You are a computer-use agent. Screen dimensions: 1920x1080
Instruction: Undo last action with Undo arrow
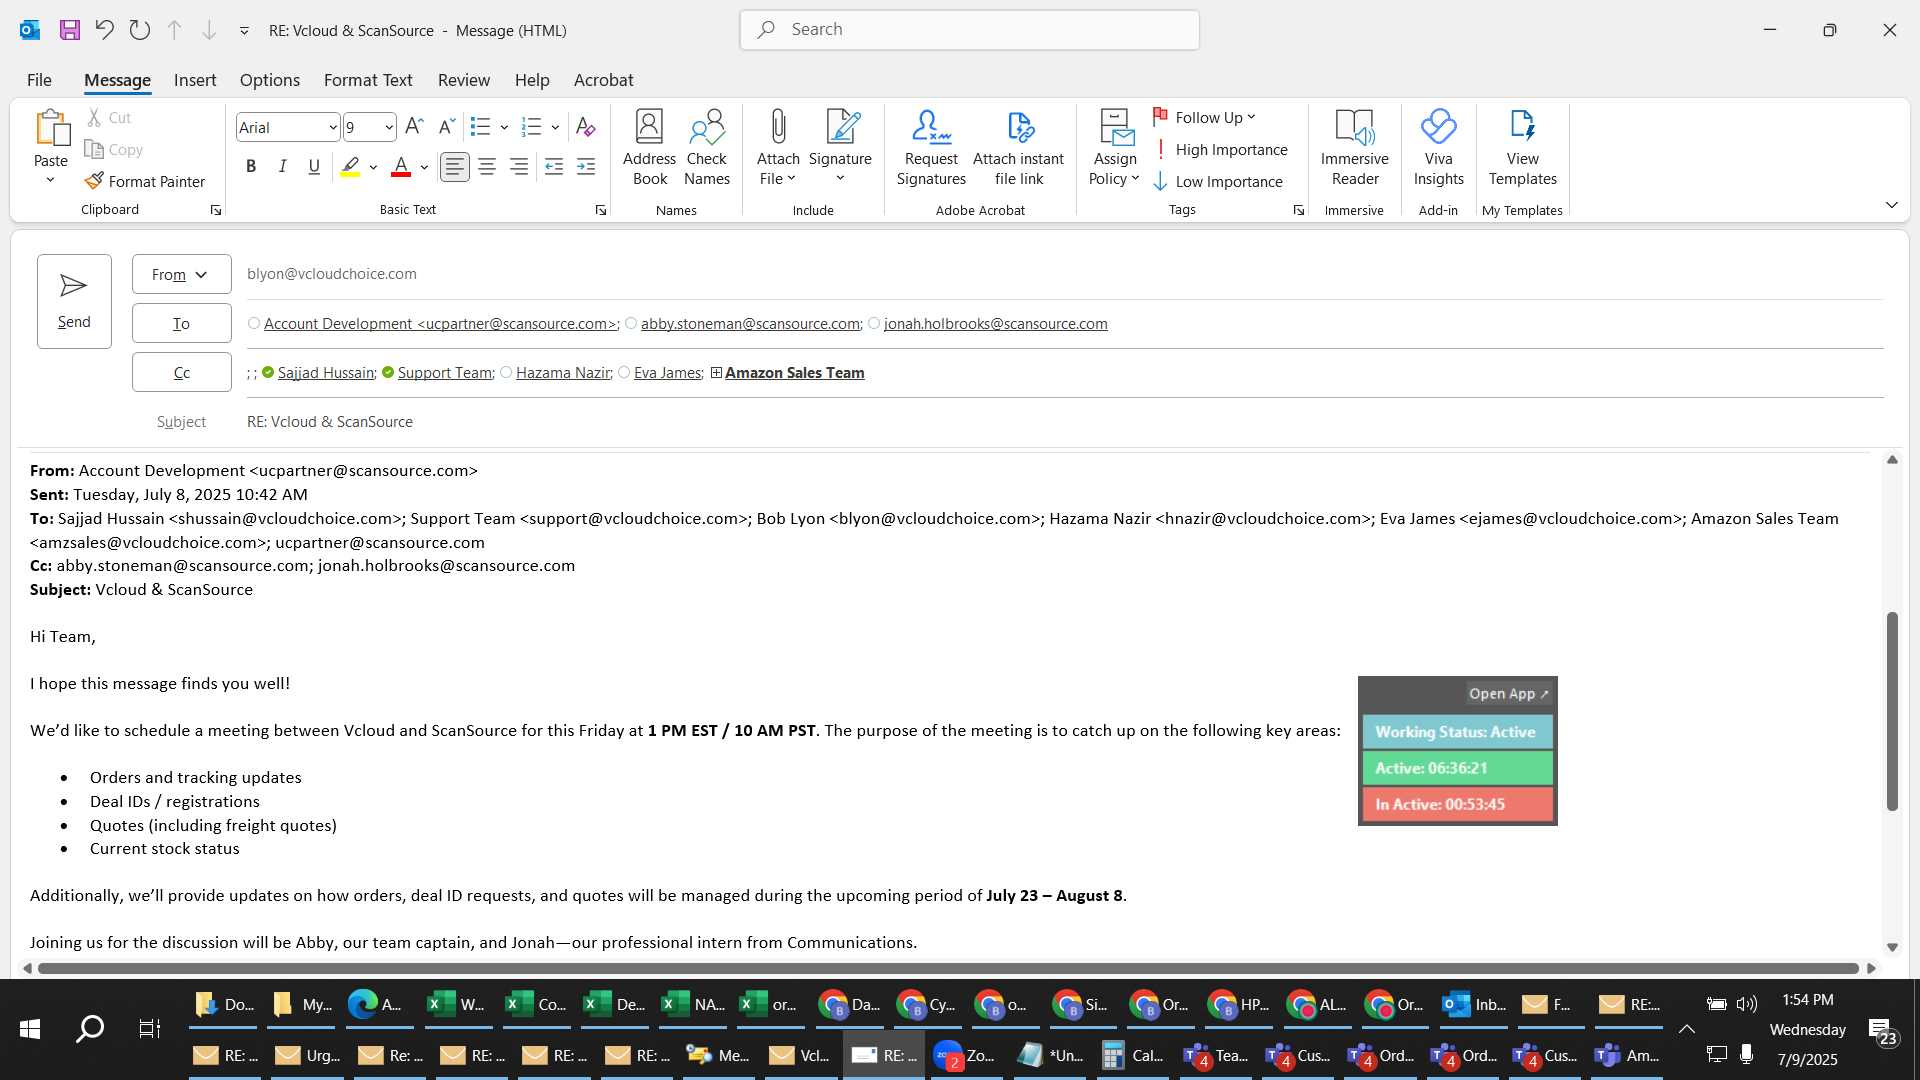click(x=104, y=30)
